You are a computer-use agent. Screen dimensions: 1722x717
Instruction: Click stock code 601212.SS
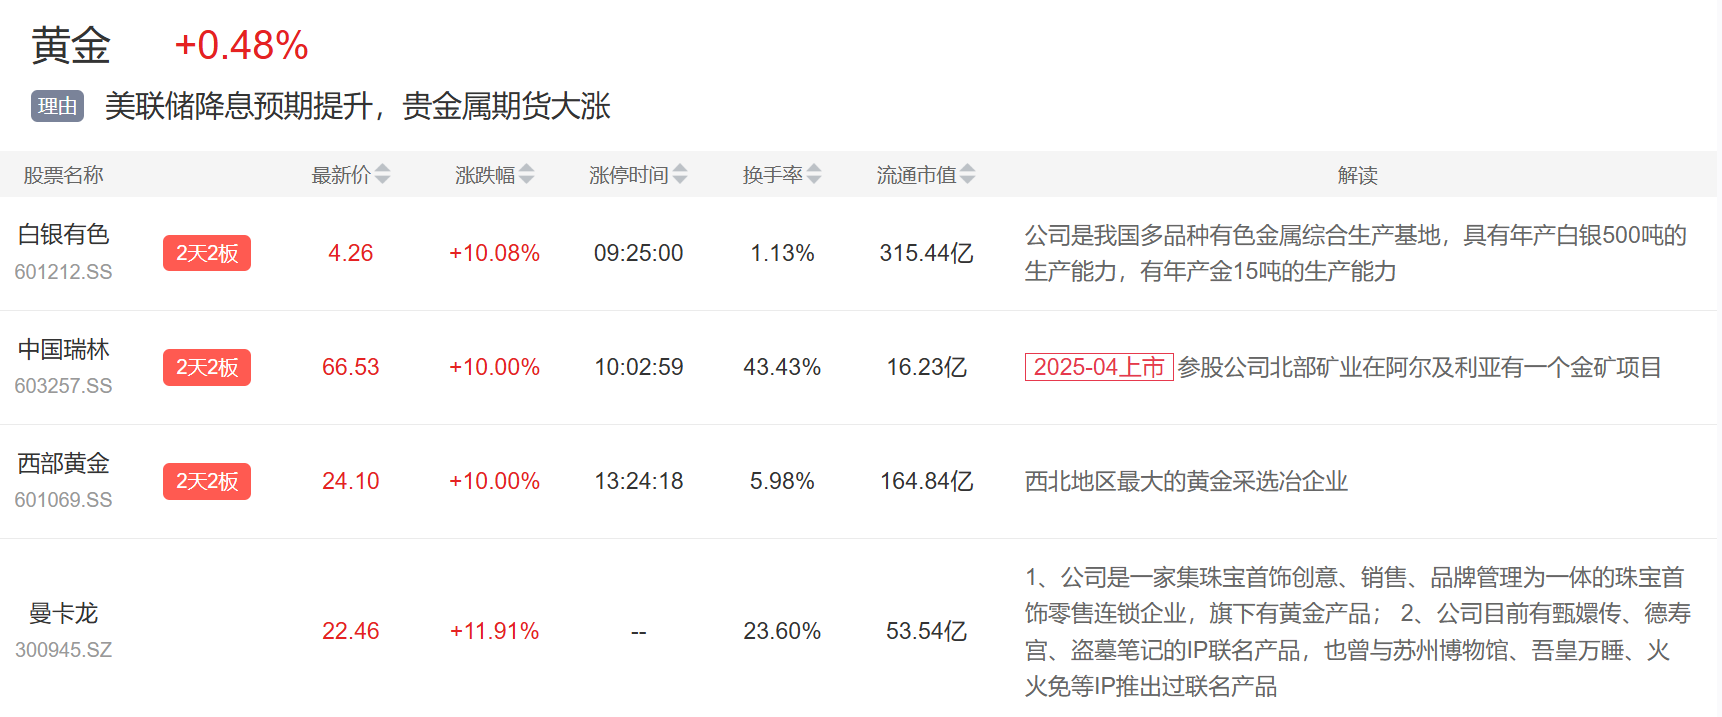63,272
